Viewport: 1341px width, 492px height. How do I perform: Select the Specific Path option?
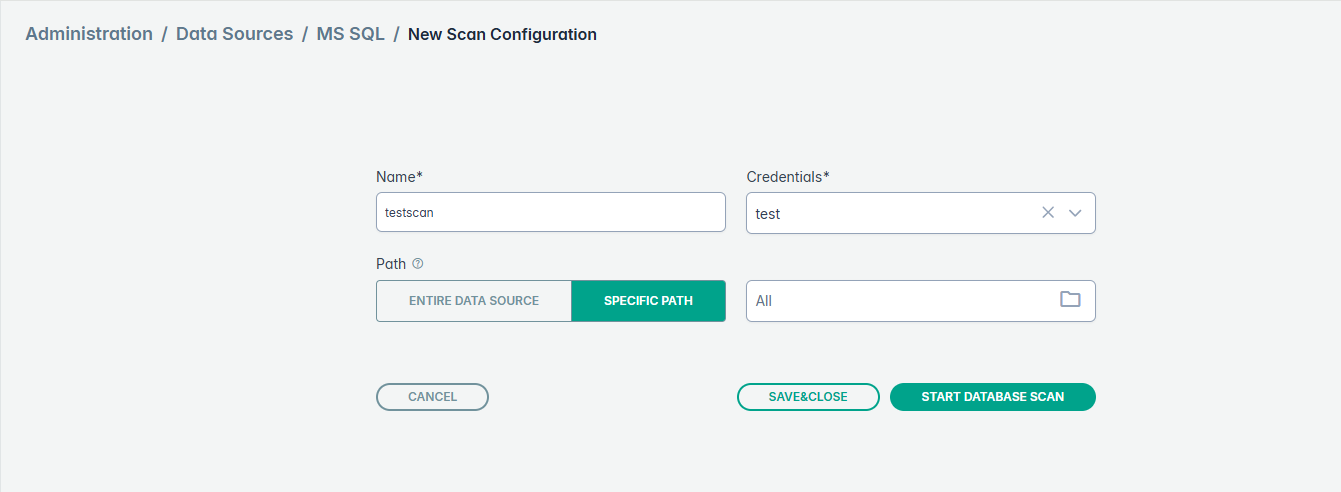648,301
